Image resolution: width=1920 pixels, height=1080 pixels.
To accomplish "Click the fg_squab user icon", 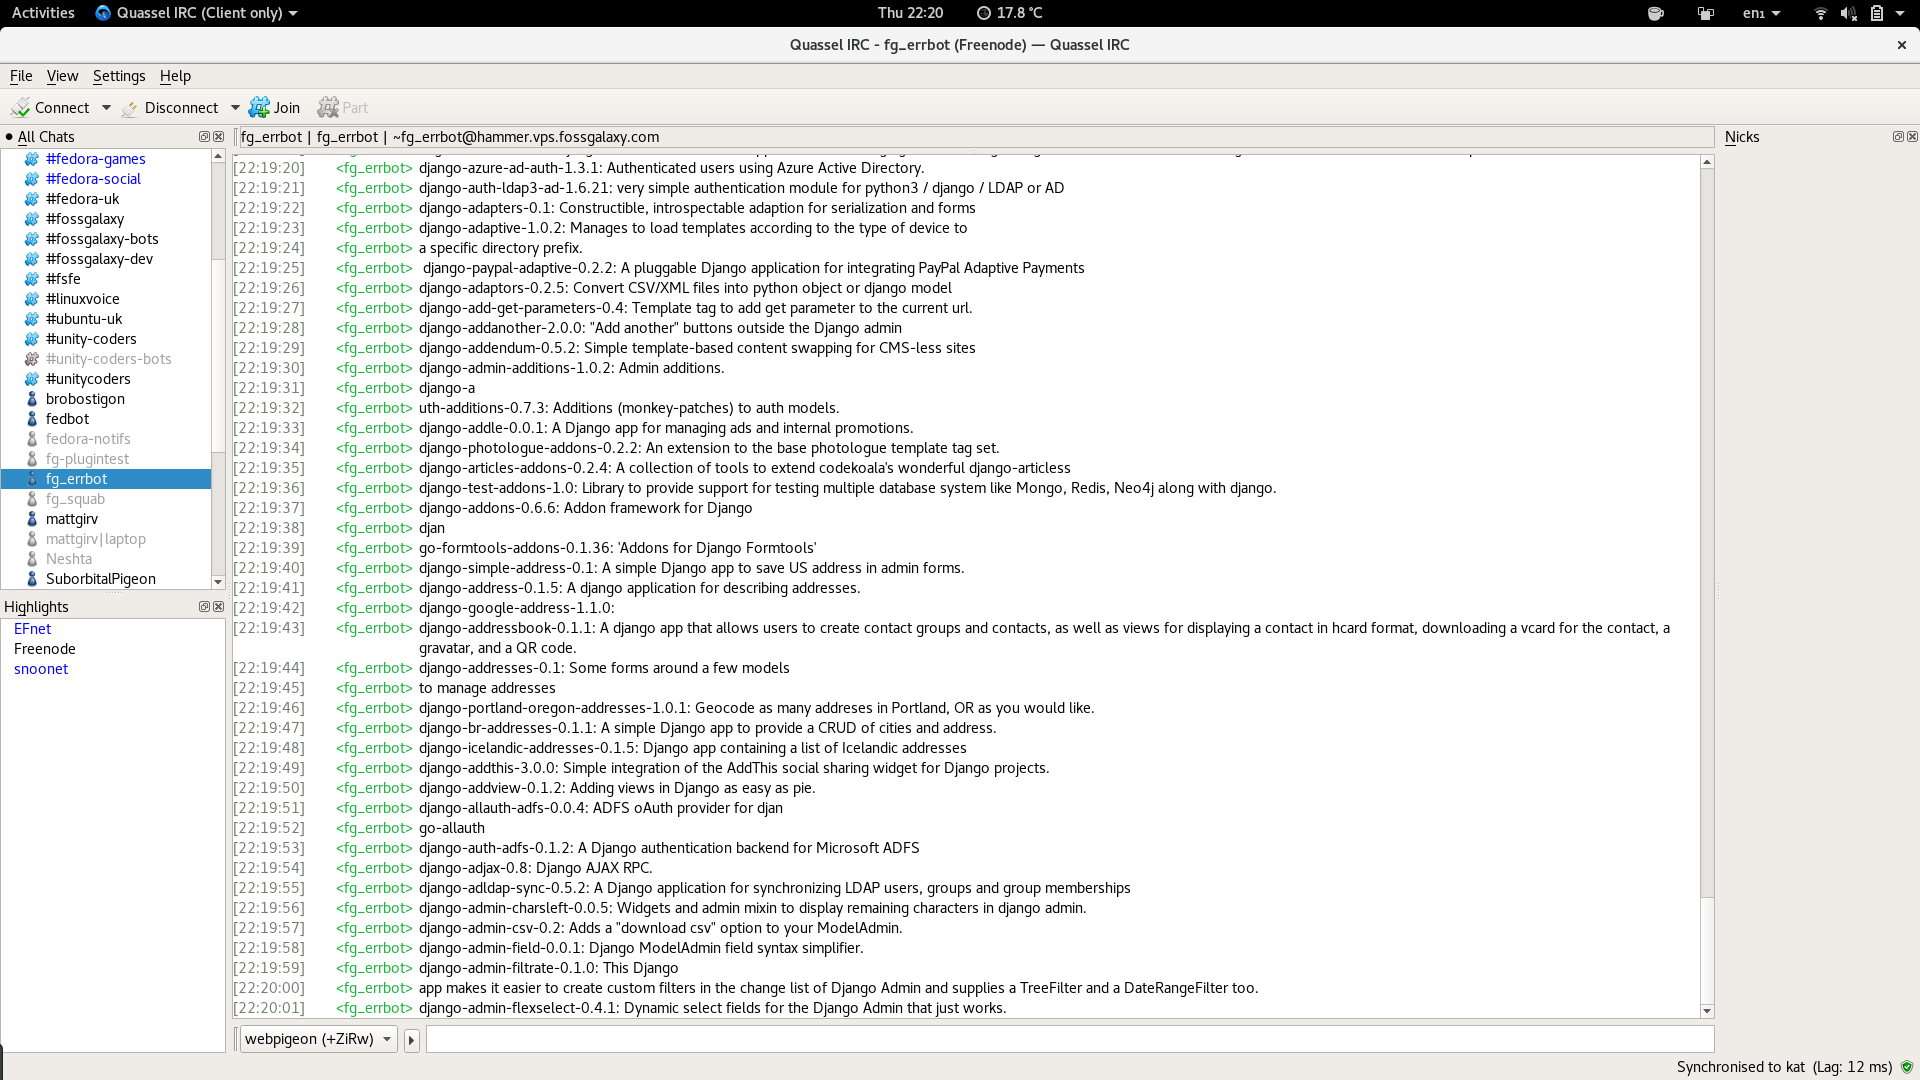I will tap(32, 499).
